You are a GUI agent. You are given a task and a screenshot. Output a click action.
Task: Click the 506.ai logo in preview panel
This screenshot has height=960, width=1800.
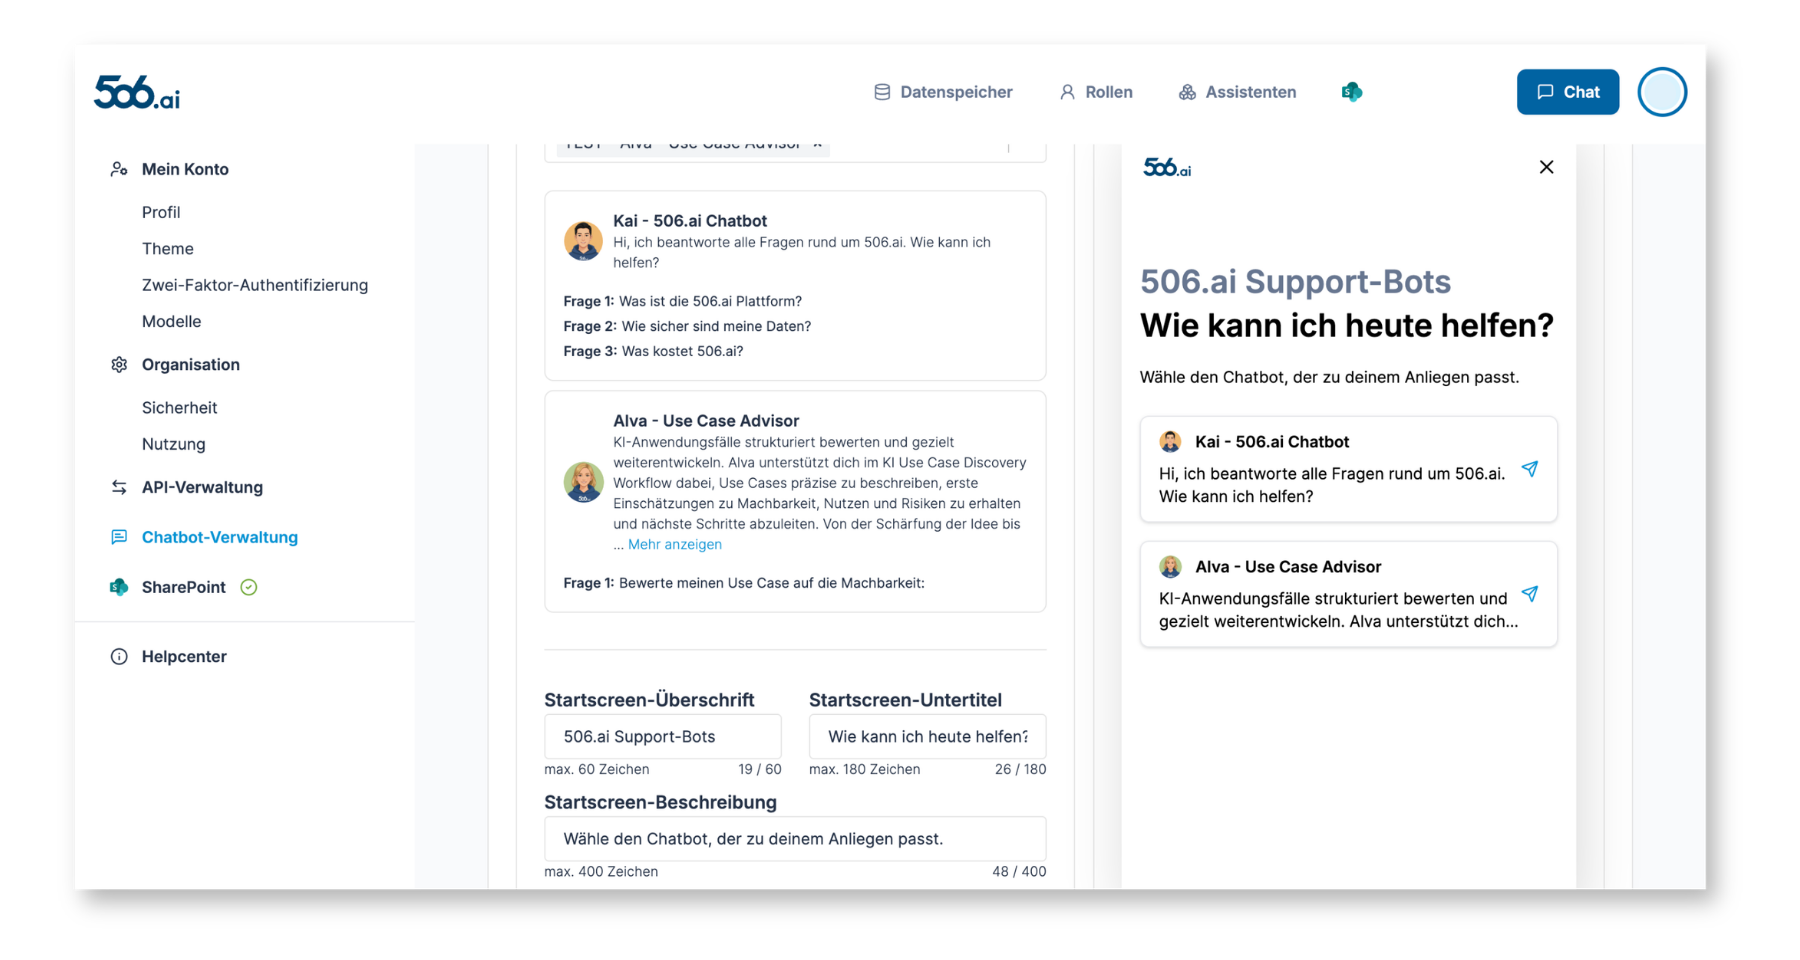point(1167,167)
